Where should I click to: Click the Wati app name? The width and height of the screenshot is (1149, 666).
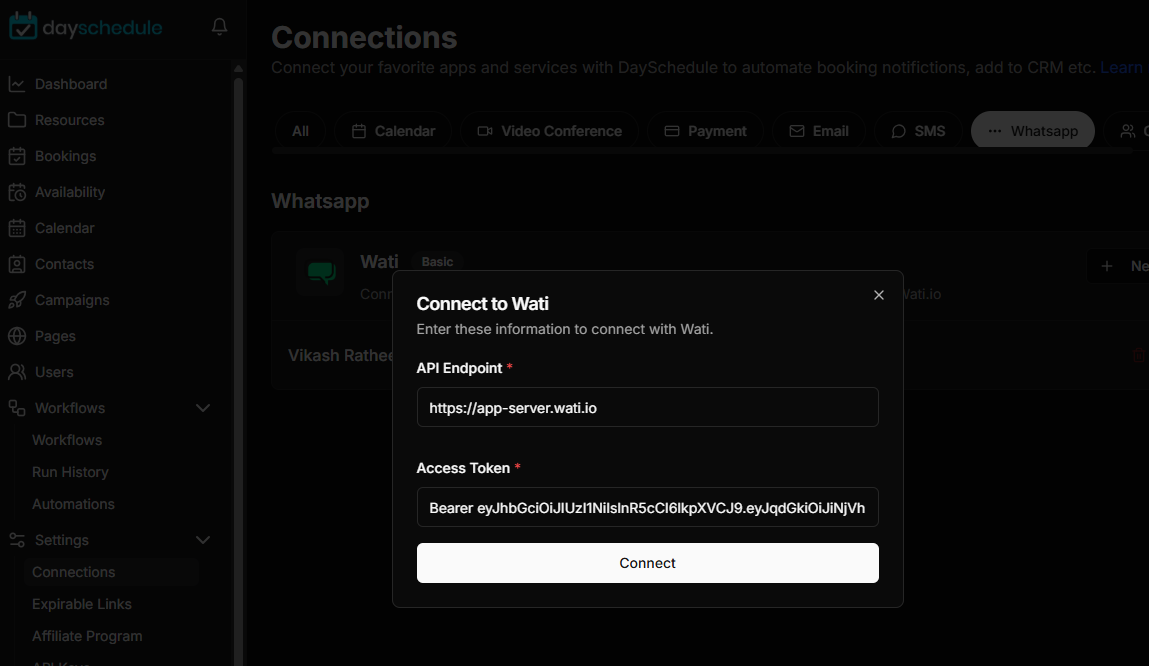(x=380, y=262)
